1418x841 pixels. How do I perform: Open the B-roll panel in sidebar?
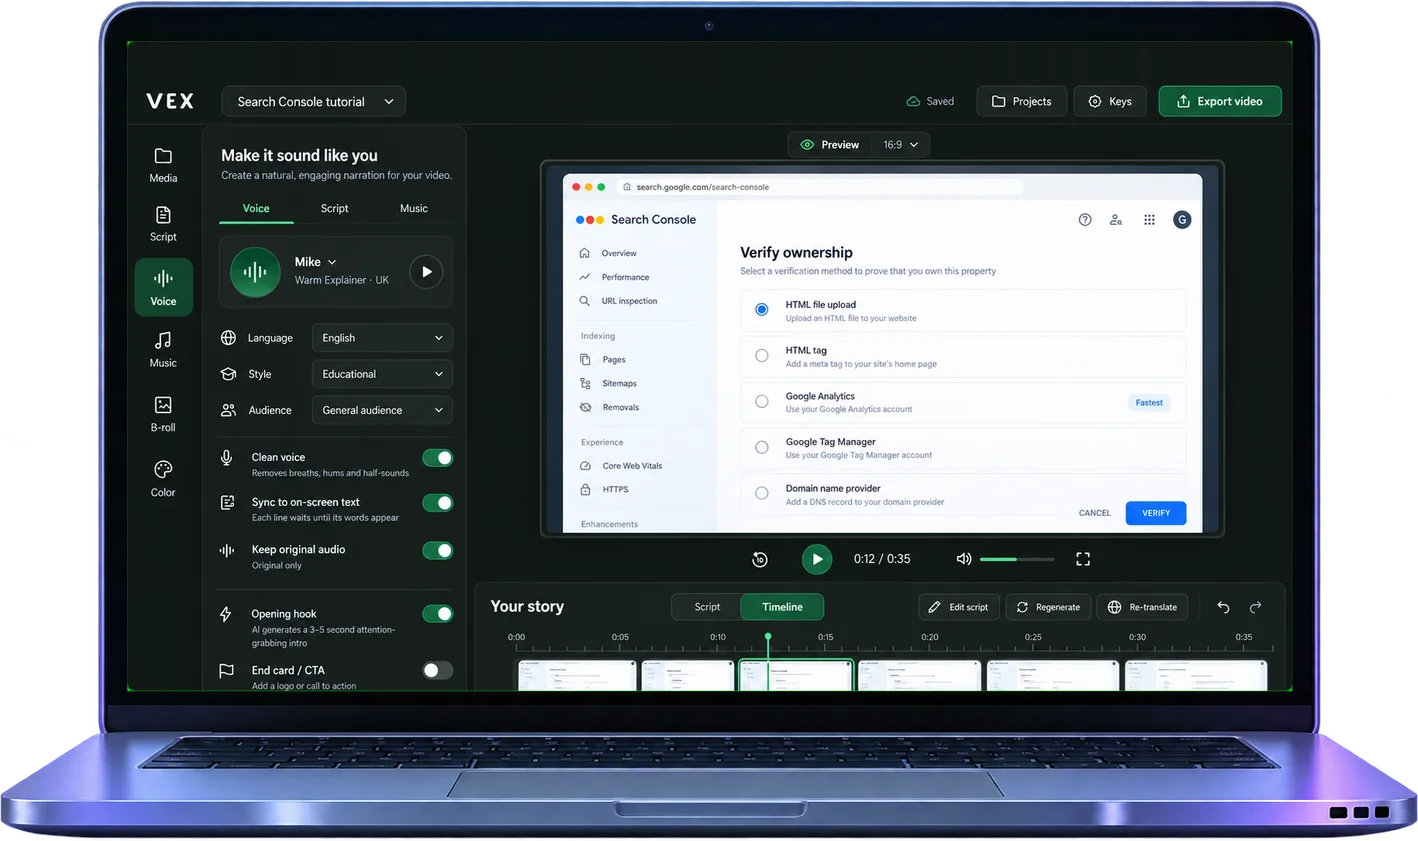[163, 414]
